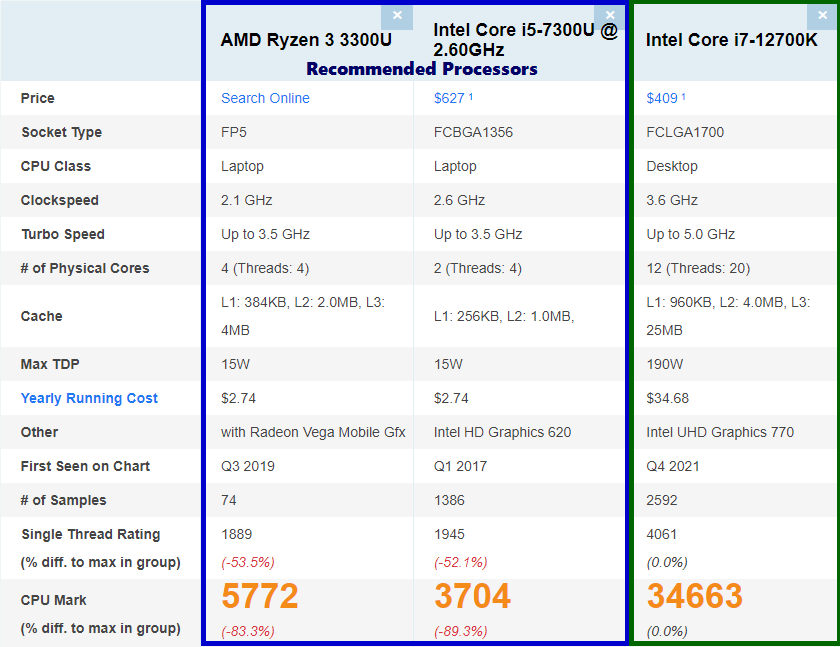Click the 34663 CPU Mark score
The width and height of the screenshot is (840, 647).
point(694,597)
